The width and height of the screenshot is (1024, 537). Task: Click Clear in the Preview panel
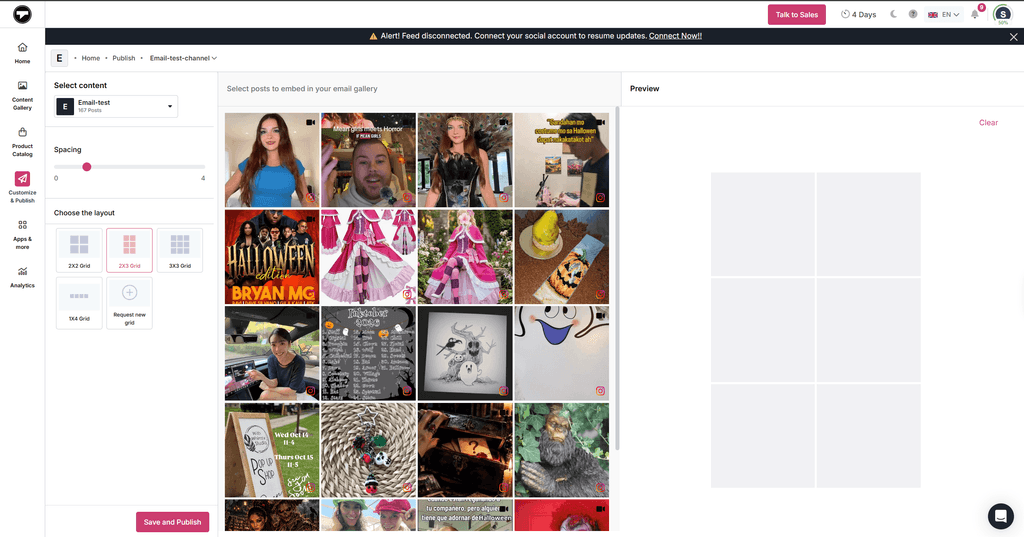pos(988,123)
